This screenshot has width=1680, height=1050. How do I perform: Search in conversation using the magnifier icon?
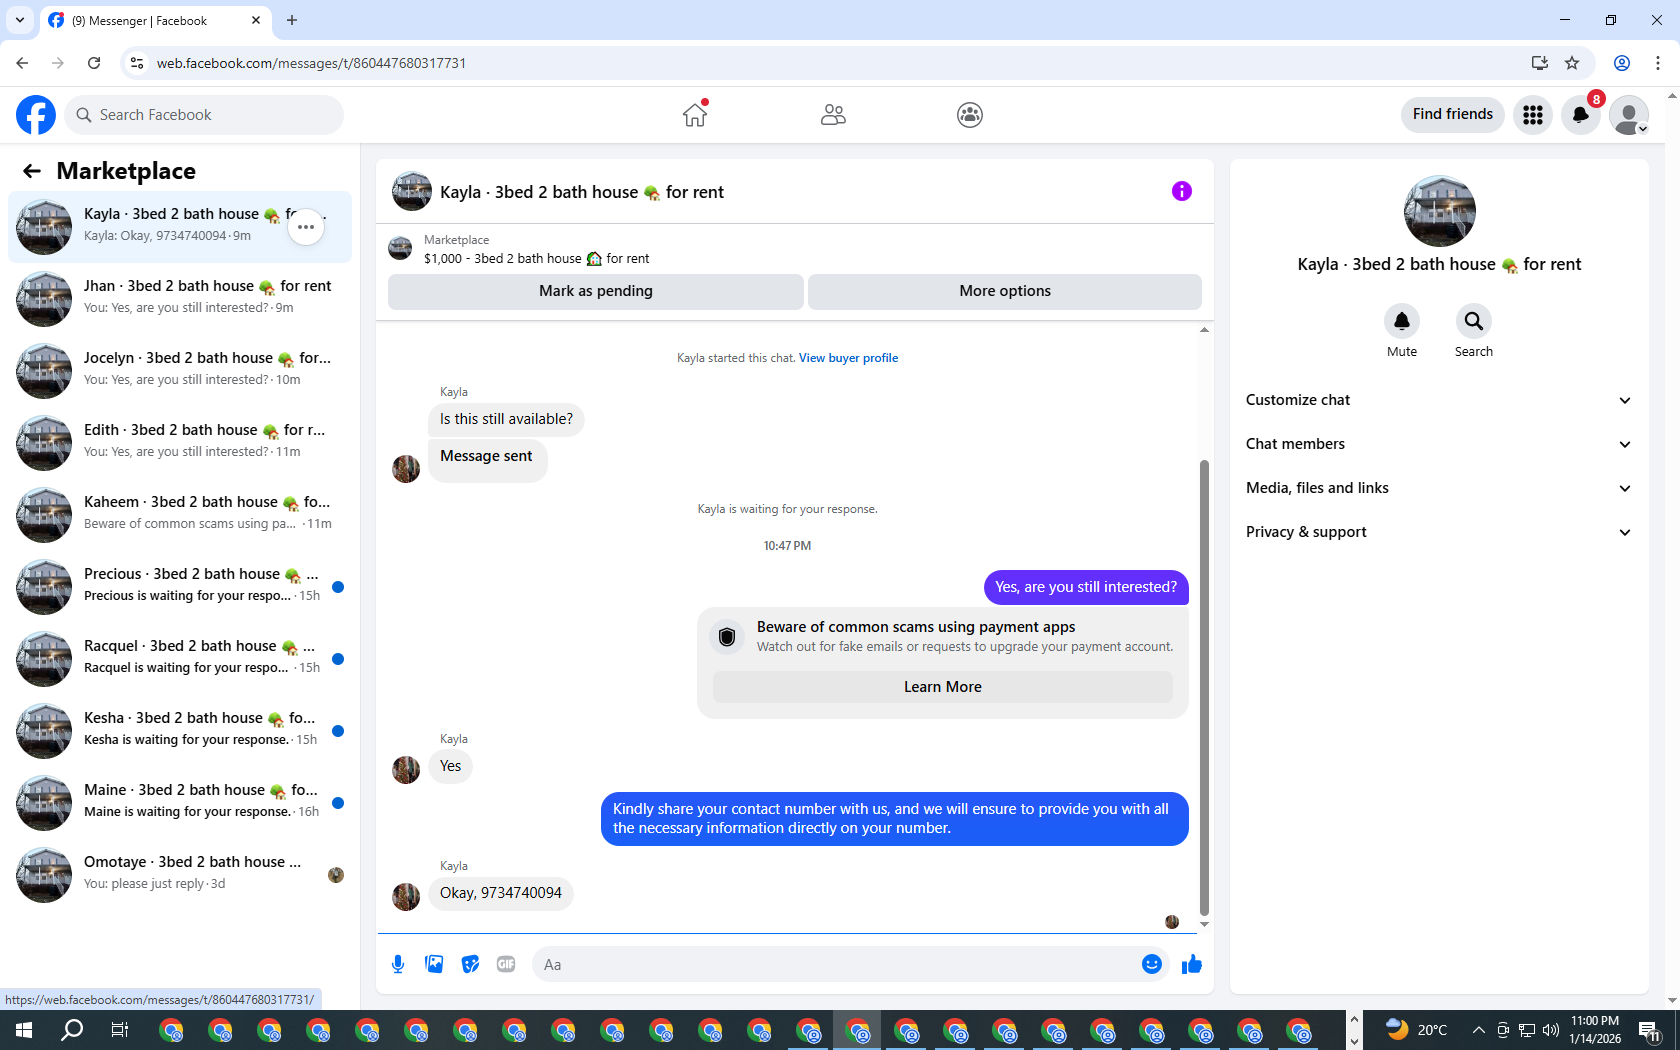[1474, 321]
